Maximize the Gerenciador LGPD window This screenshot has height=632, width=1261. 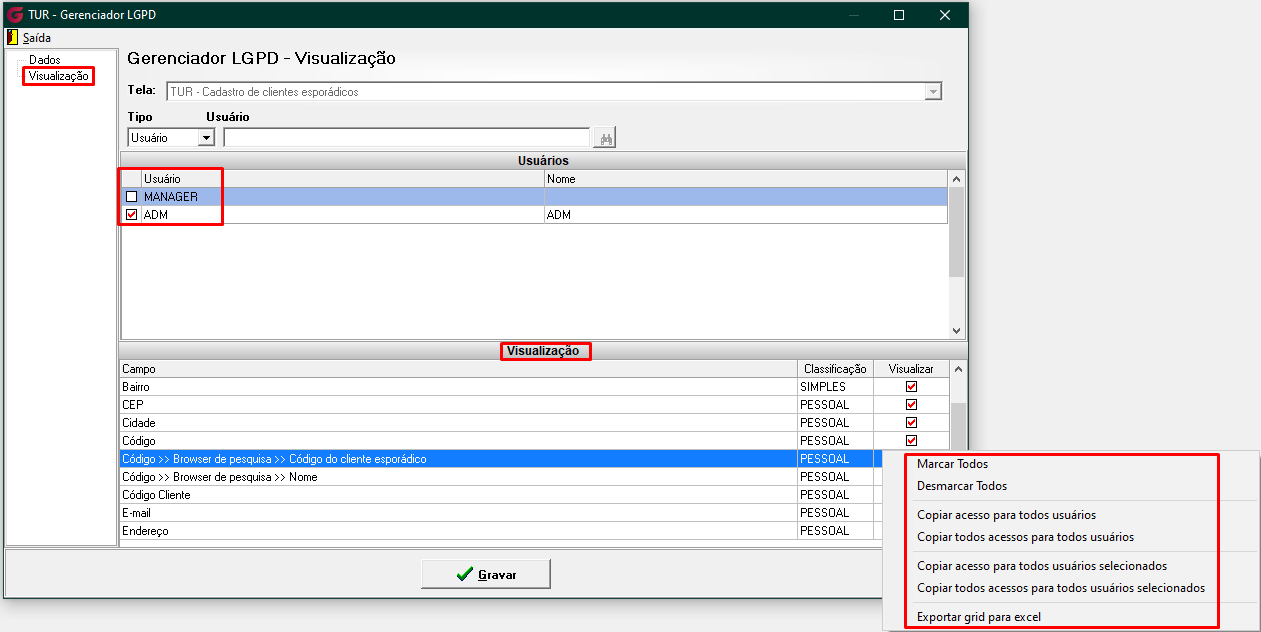tap(899, 15)
